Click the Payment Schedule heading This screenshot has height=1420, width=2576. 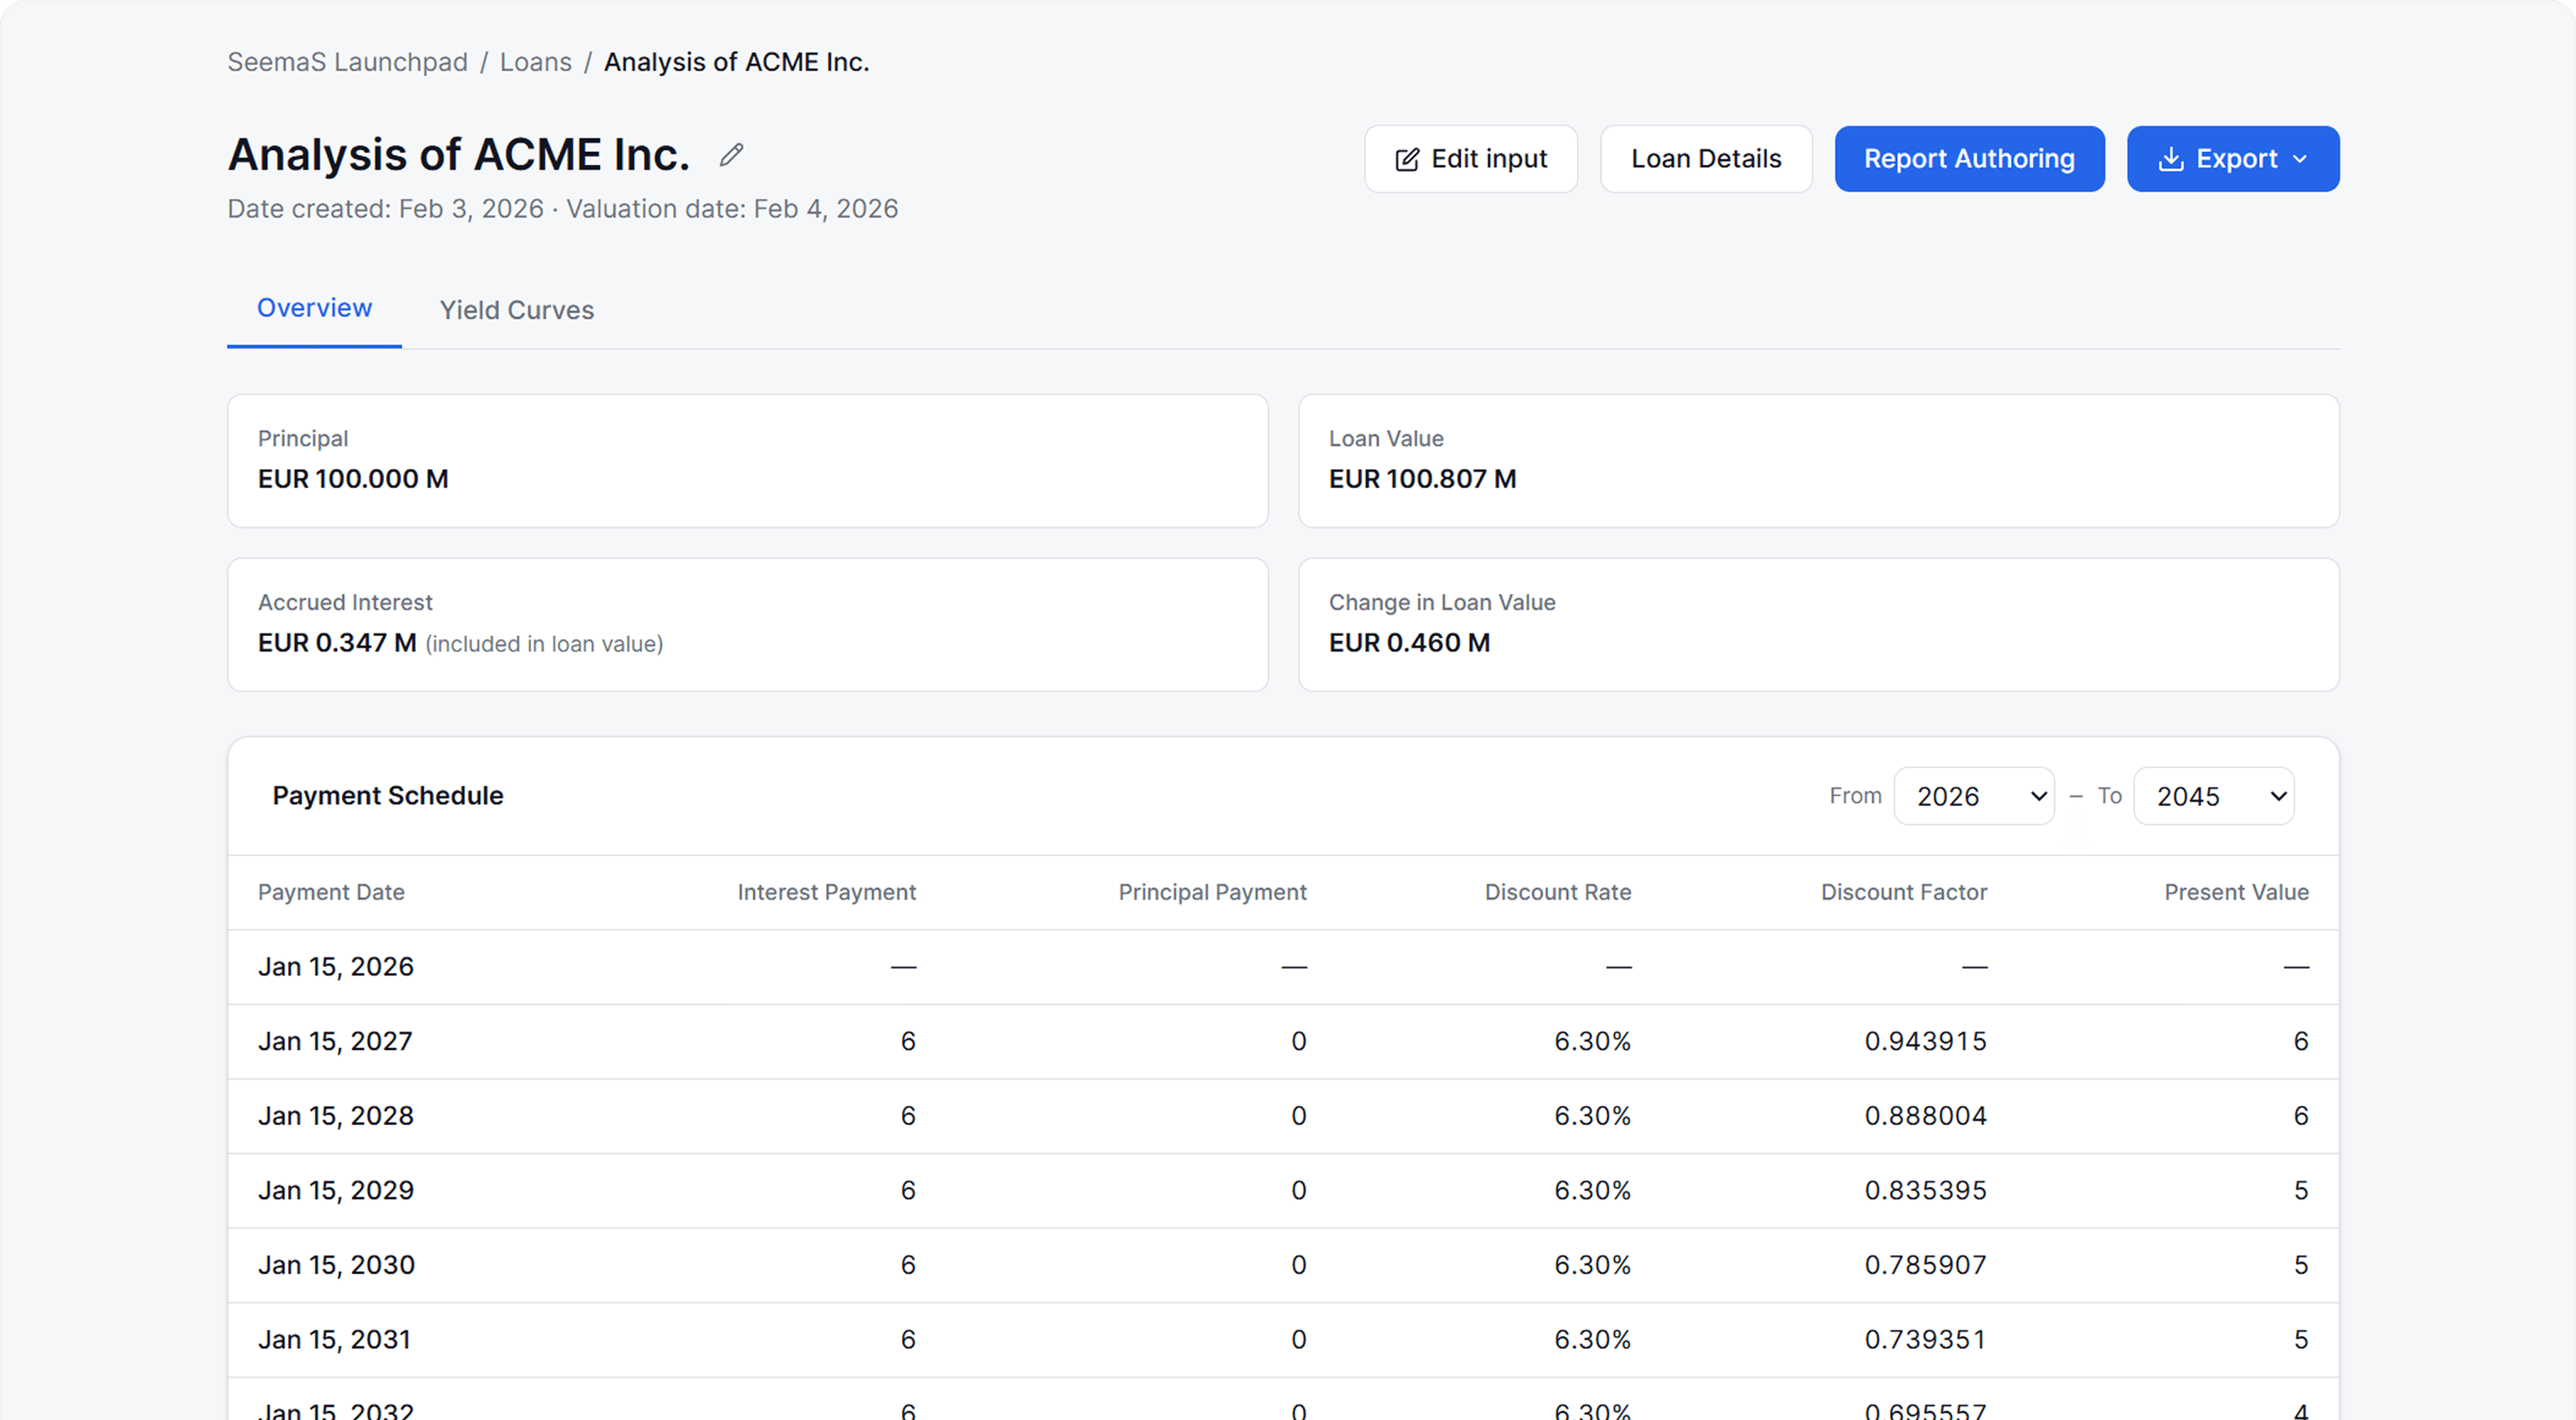(388, 796)
